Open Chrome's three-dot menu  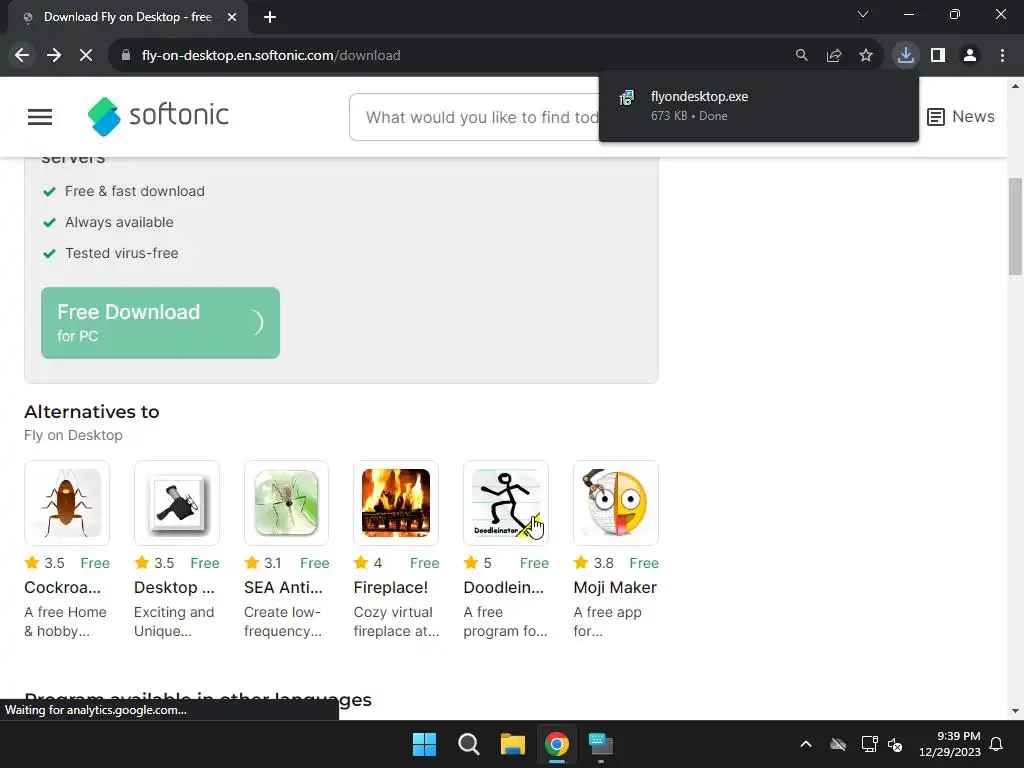click(1002, 56)
